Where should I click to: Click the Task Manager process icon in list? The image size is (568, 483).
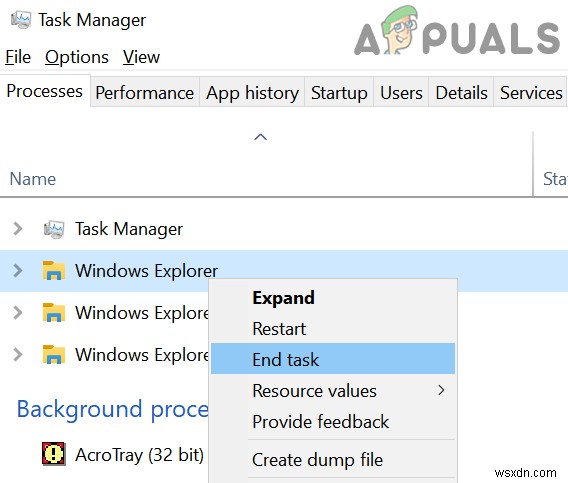(54, 229)
